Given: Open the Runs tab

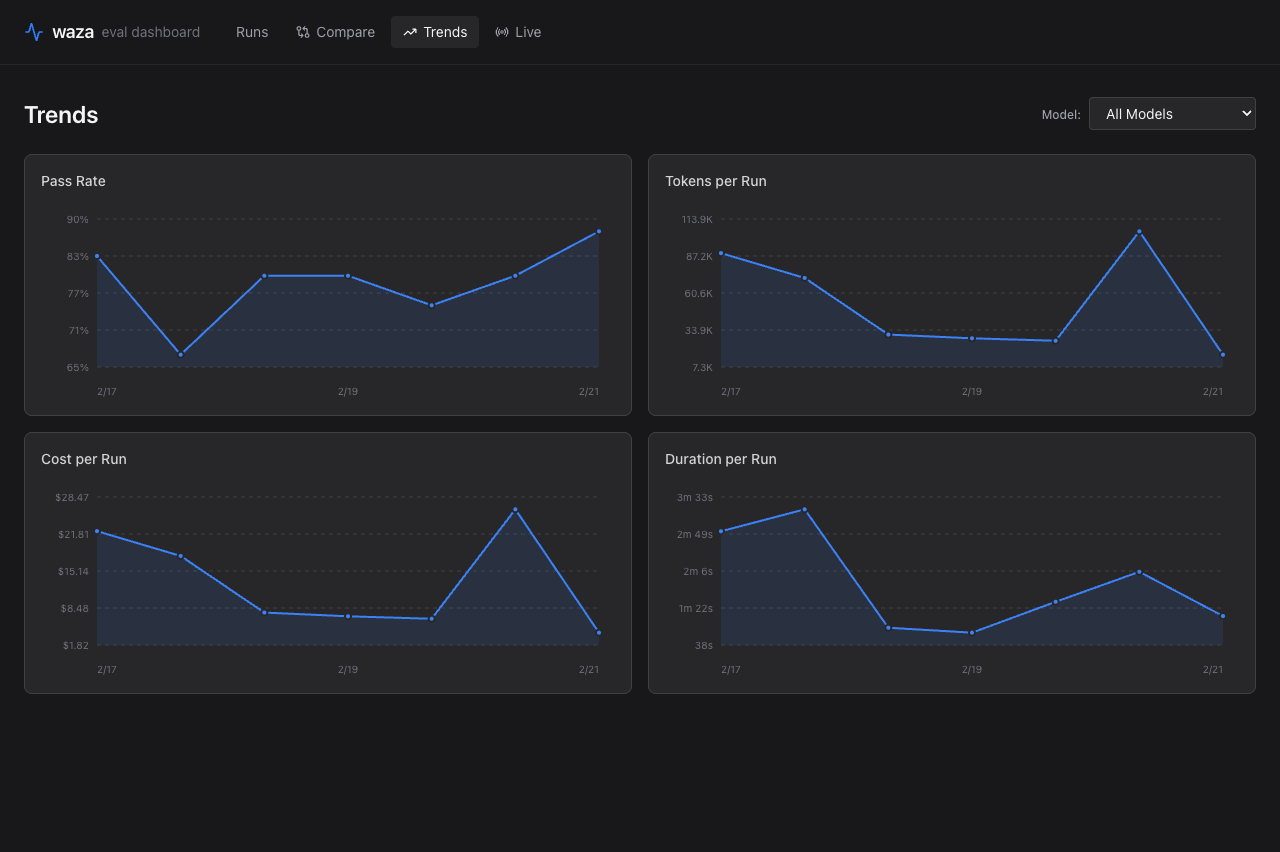Looking at the screenshot, I should 252,32.
